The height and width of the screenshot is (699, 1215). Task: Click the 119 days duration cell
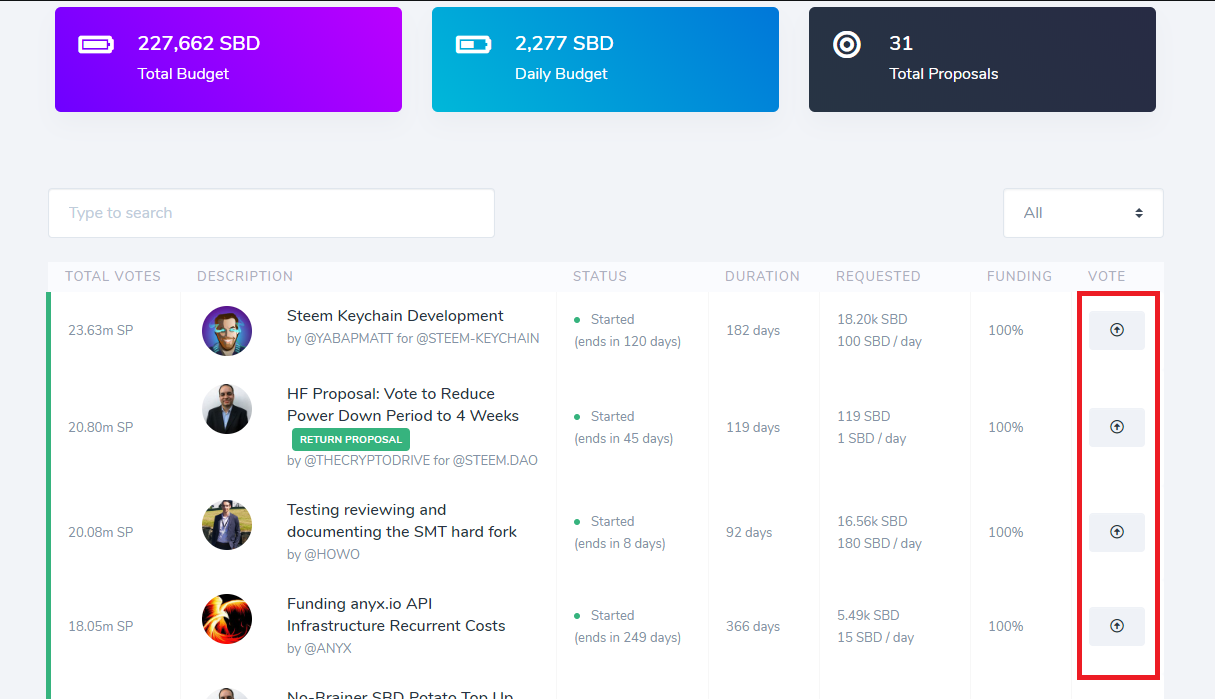pos(753,427)
